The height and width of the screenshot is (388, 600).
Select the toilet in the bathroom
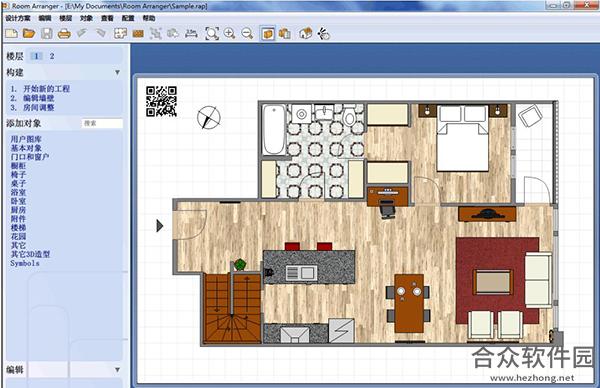tap(349, 117)
